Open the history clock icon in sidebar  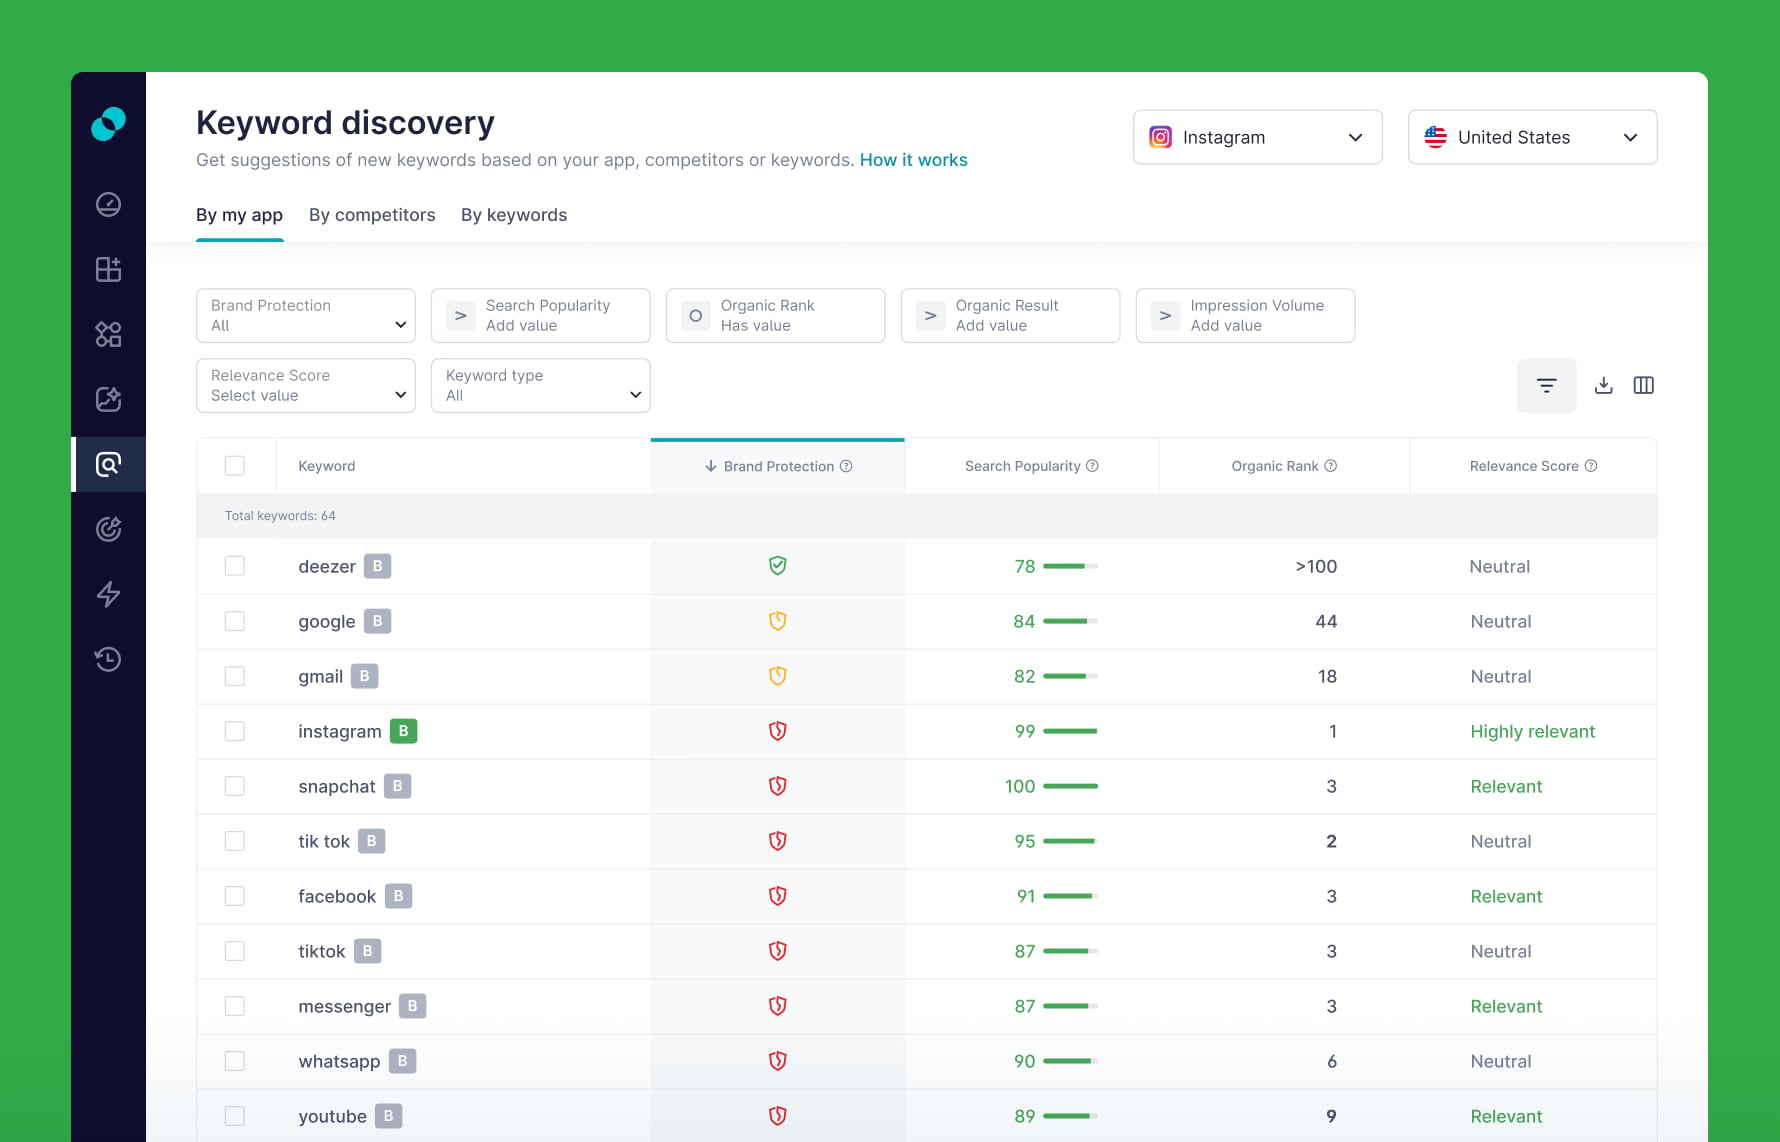click(x=108, y=658)
